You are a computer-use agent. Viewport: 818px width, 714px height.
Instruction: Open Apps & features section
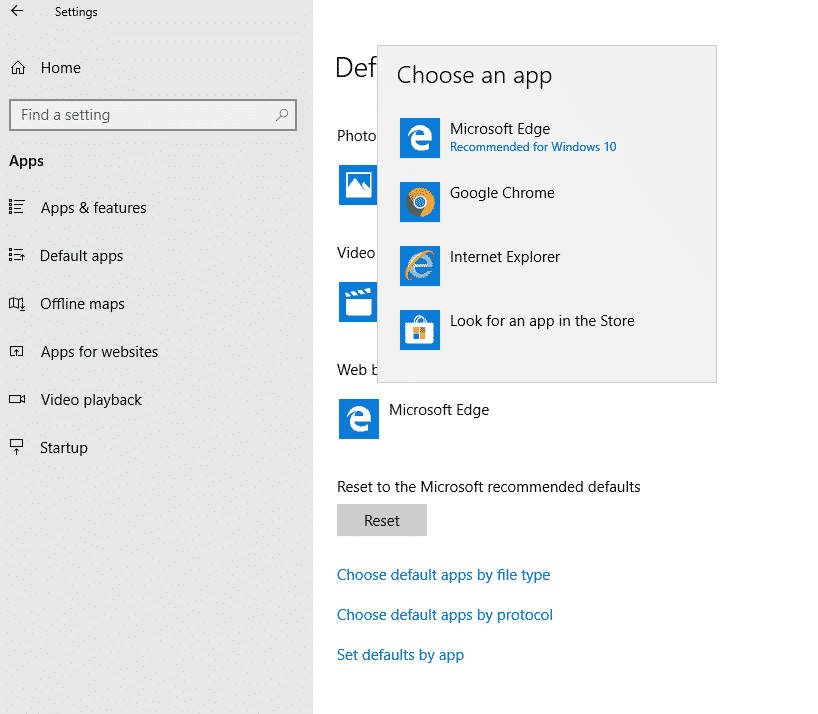coord(93,208)
